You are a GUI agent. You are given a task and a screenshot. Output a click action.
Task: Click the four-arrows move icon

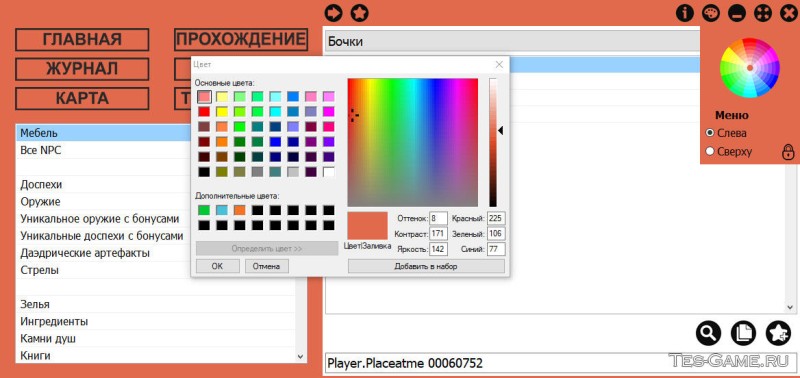pyautogui.click(x=763, y=13)
